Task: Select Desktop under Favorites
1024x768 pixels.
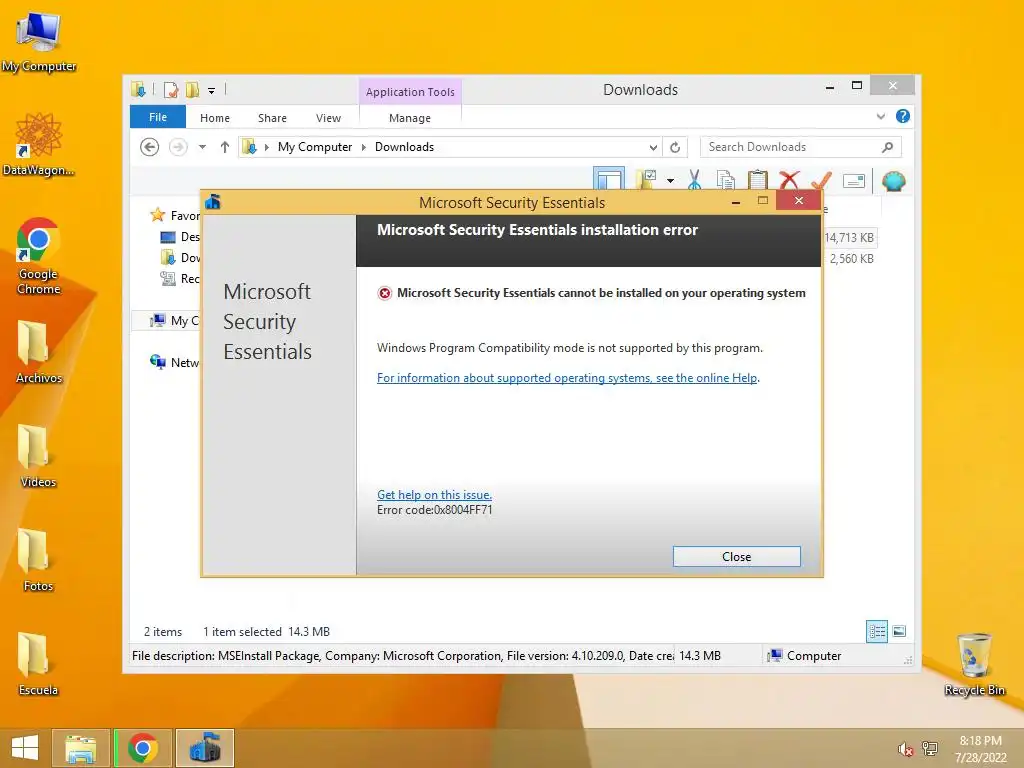Action: [180, 236]
